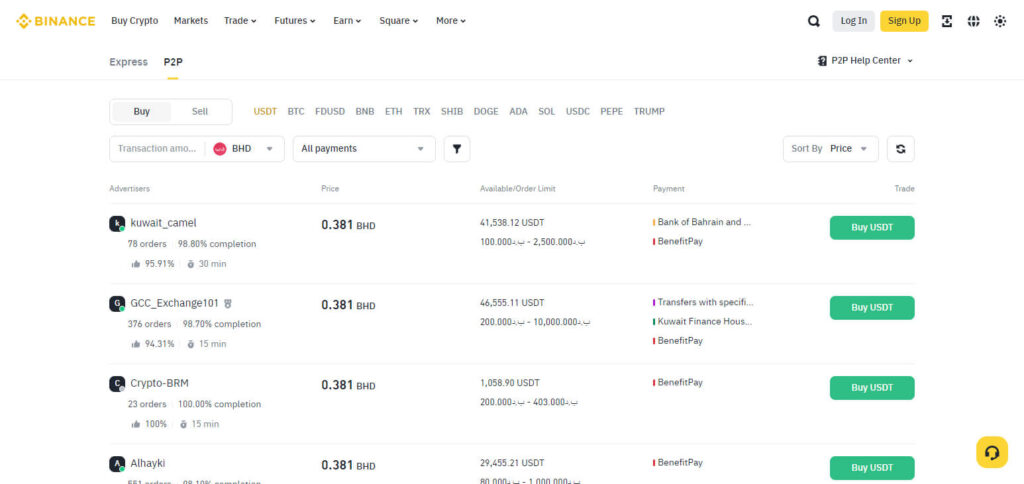Viewport: 1024px width, 484px height.
Task: Select the BNB coin tab
Action: coord(365,112)
